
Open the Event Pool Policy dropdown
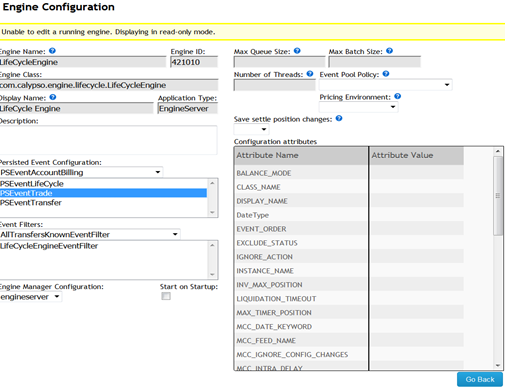point(385,85)
